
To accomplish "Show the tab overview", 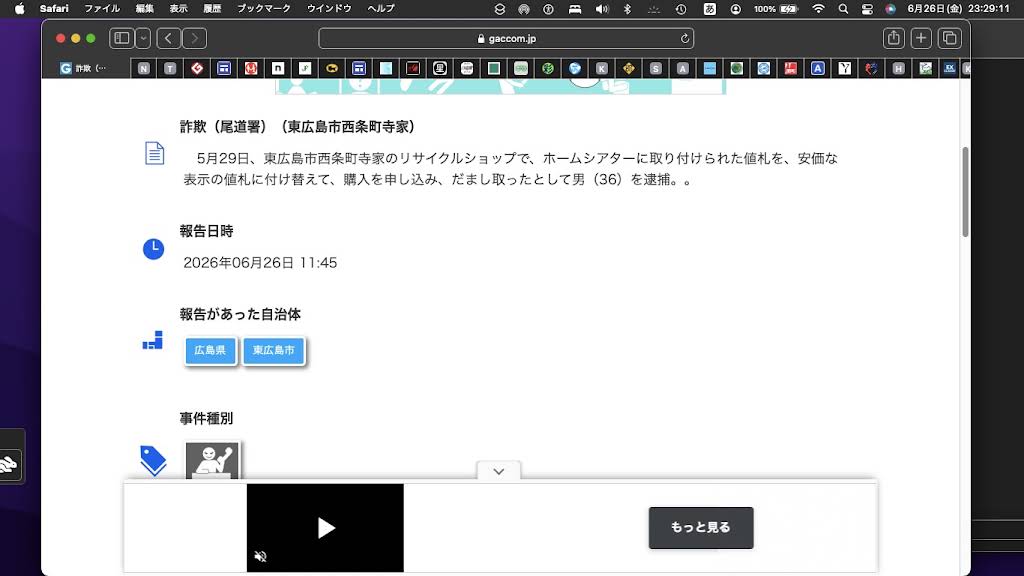I will click(x=950, y=39).
